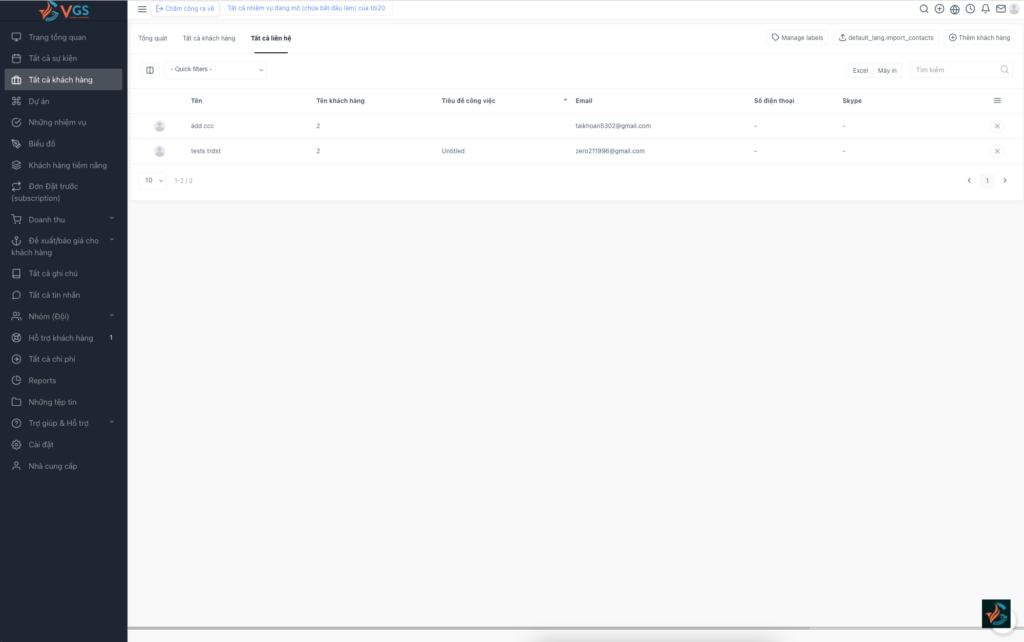The height and width of the screenshot is (642, 1024).
Task: Open Những tệp tin in sidebar
Action: [x=63, y=402]
